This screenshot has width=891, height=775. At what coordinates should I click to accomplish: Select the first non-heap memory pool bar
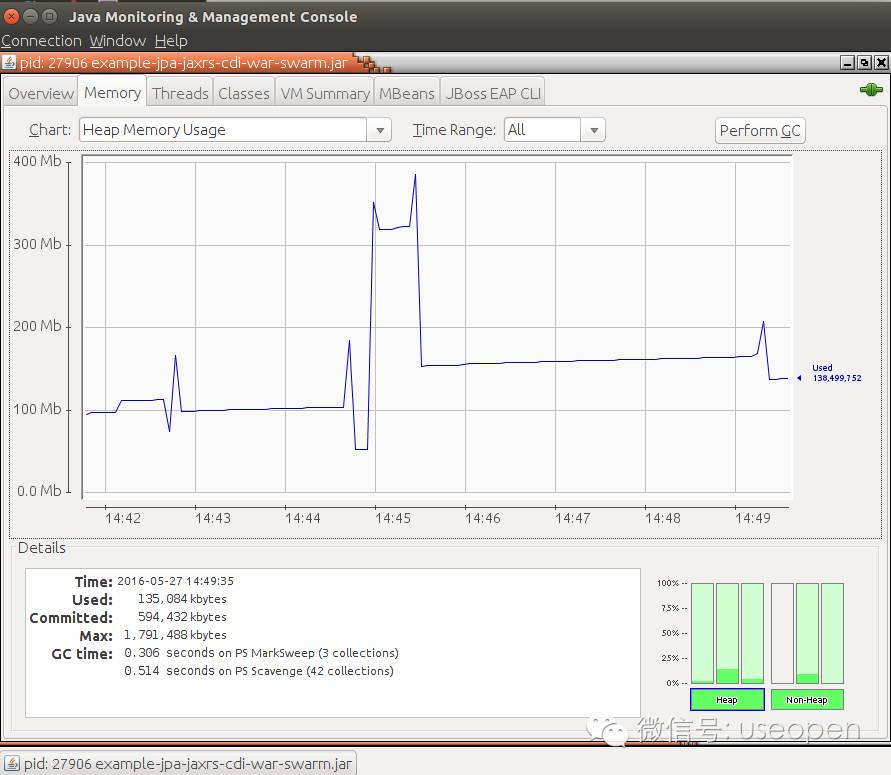point(782,633)
